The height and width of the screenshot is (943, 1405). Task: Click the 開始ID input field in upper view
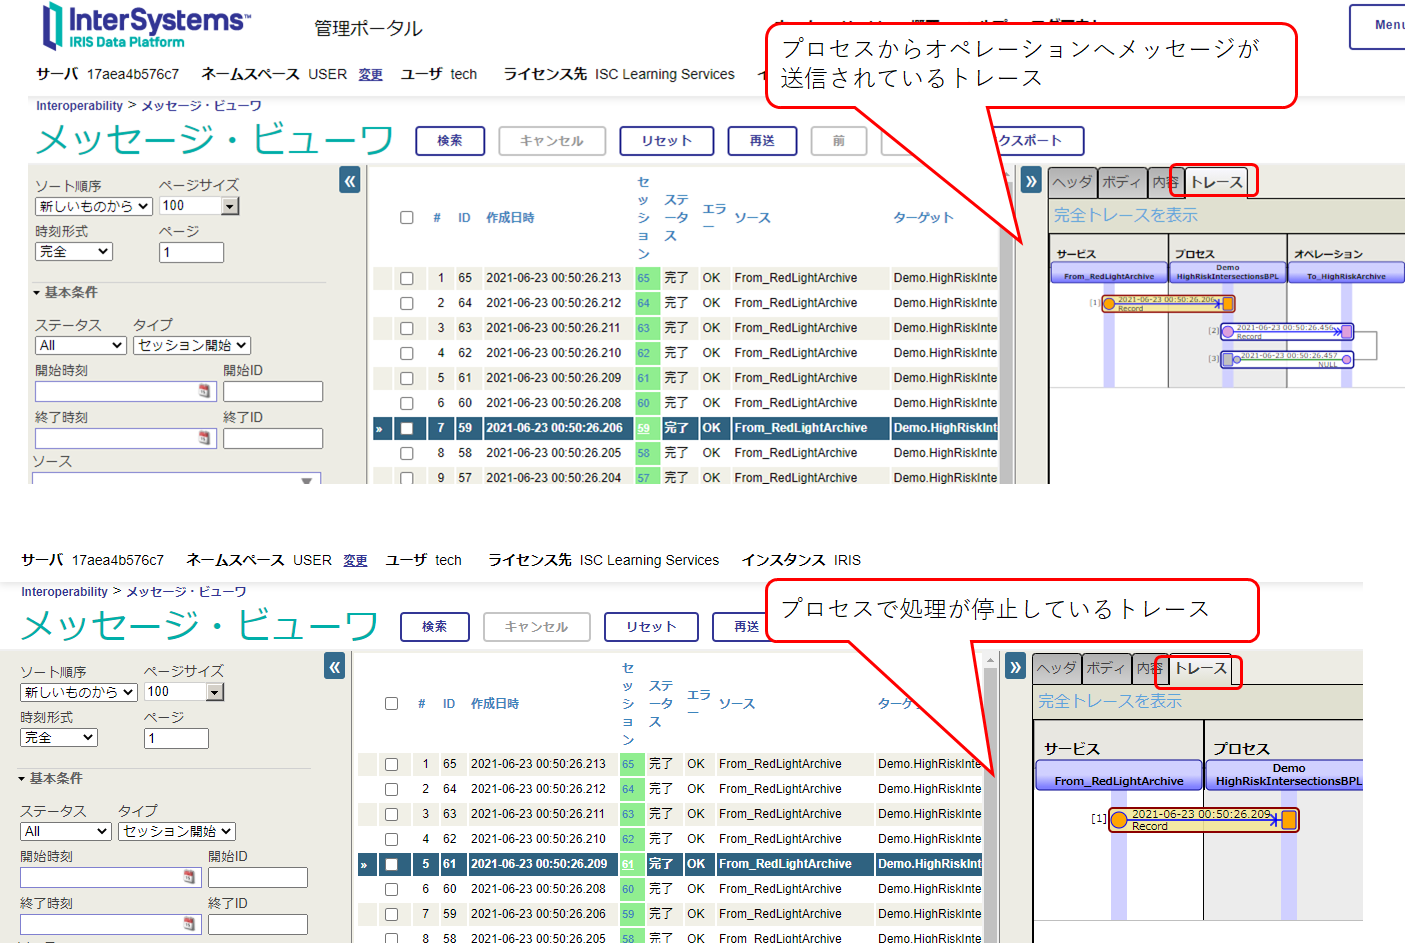pos(272,391)
